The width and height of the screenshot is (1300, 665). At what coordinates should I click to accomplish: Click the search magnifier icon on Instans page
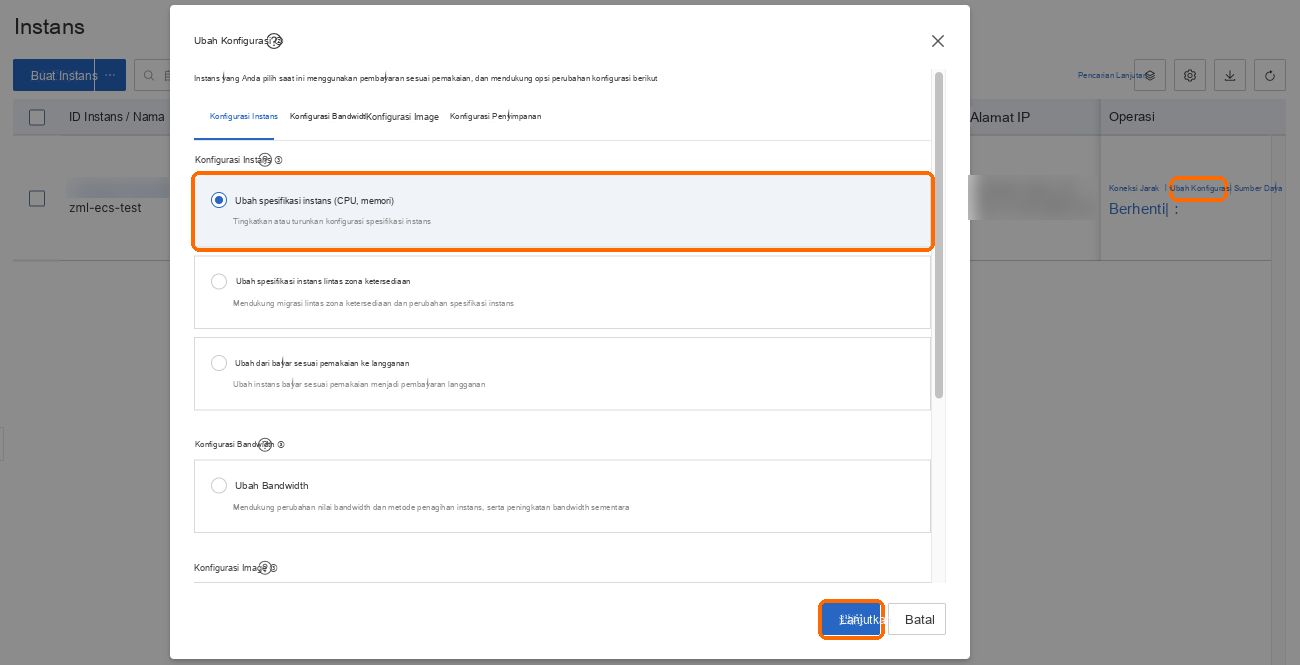150,75
